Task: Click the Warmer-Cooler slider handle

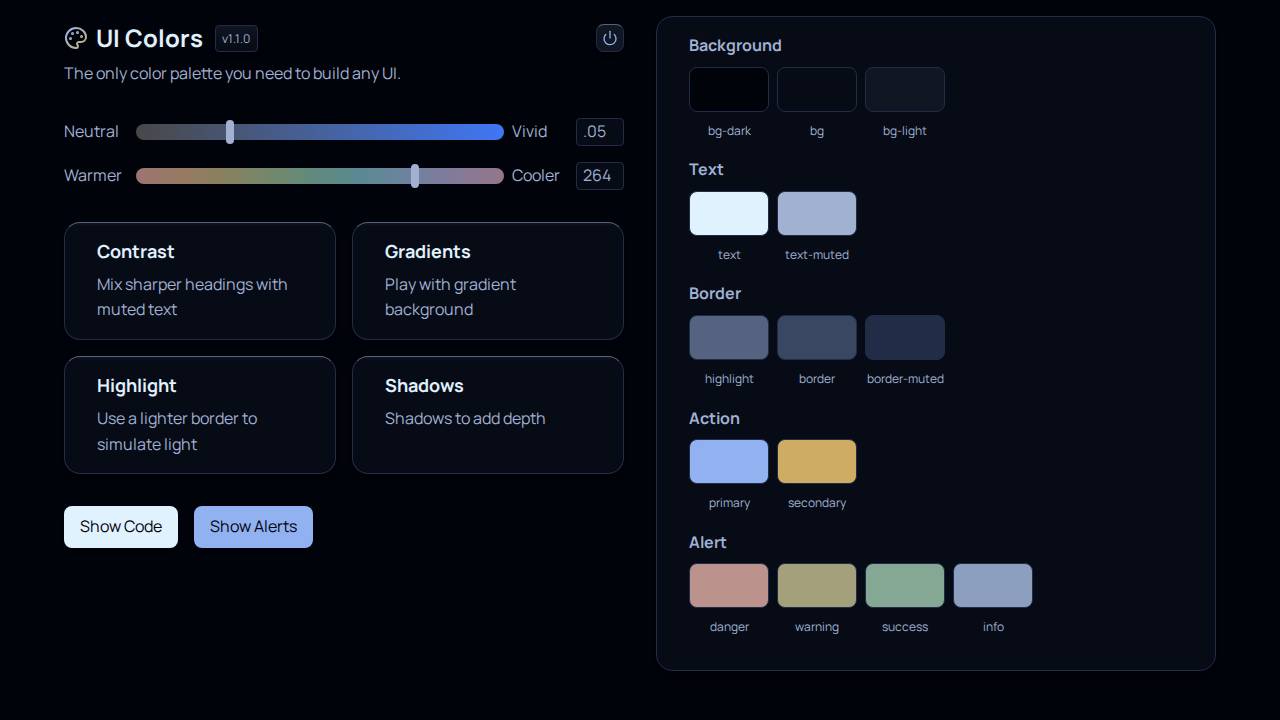Action: (x=415, y=175)
